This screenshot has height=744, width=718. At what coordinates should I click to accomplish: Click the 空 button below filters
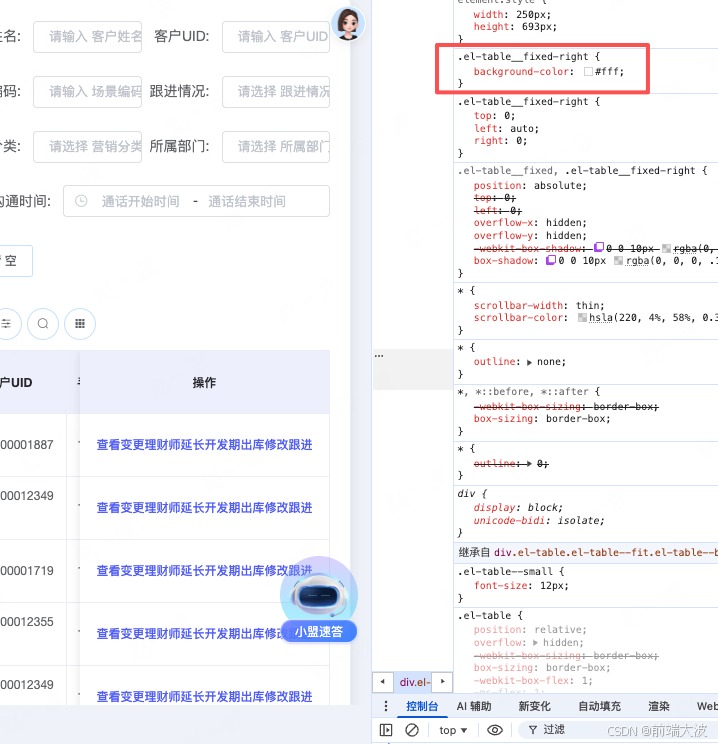[14, 260]
